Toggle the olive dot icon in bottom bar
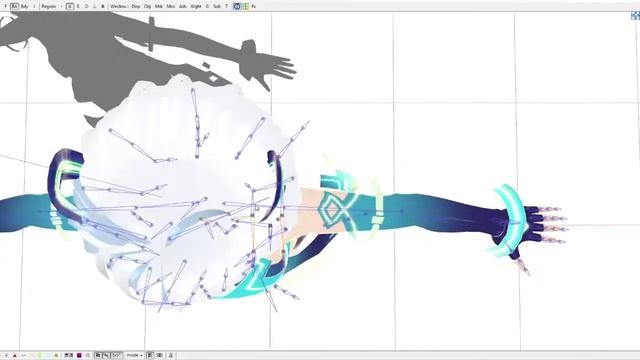Viewport: 640px width, 360px height. 56,356
